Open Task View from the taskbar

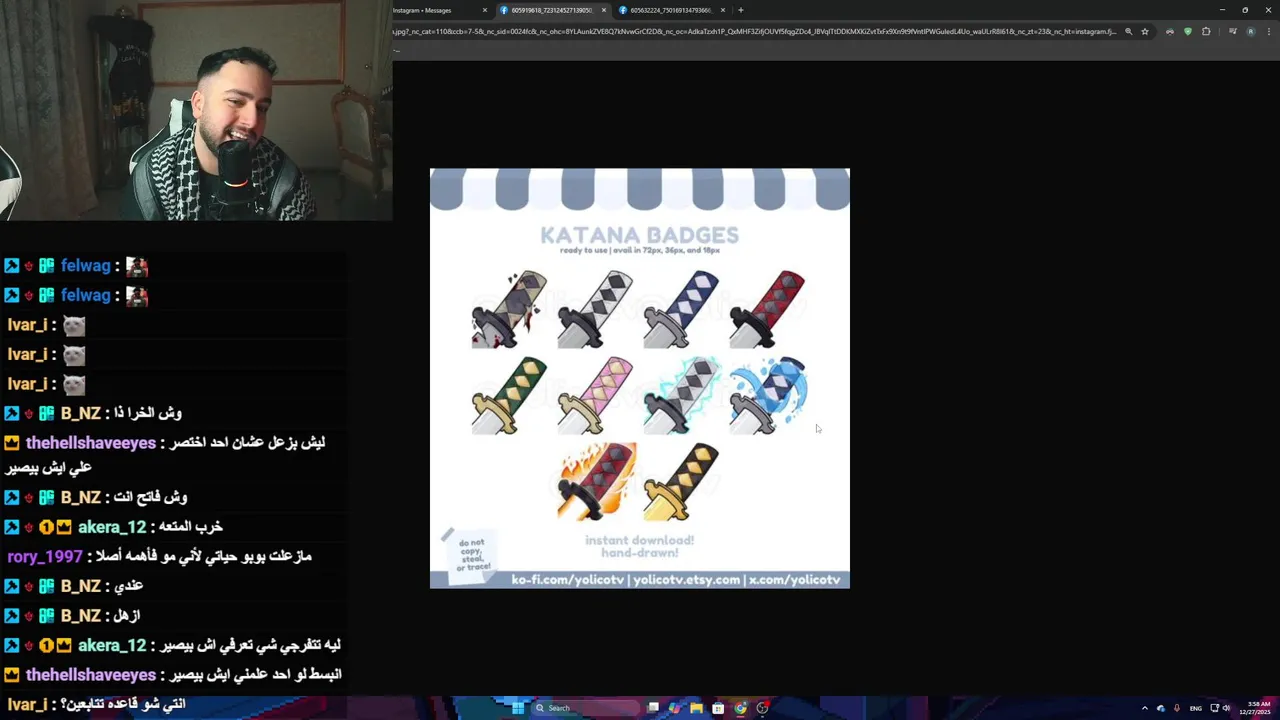(x=653, y=708)
